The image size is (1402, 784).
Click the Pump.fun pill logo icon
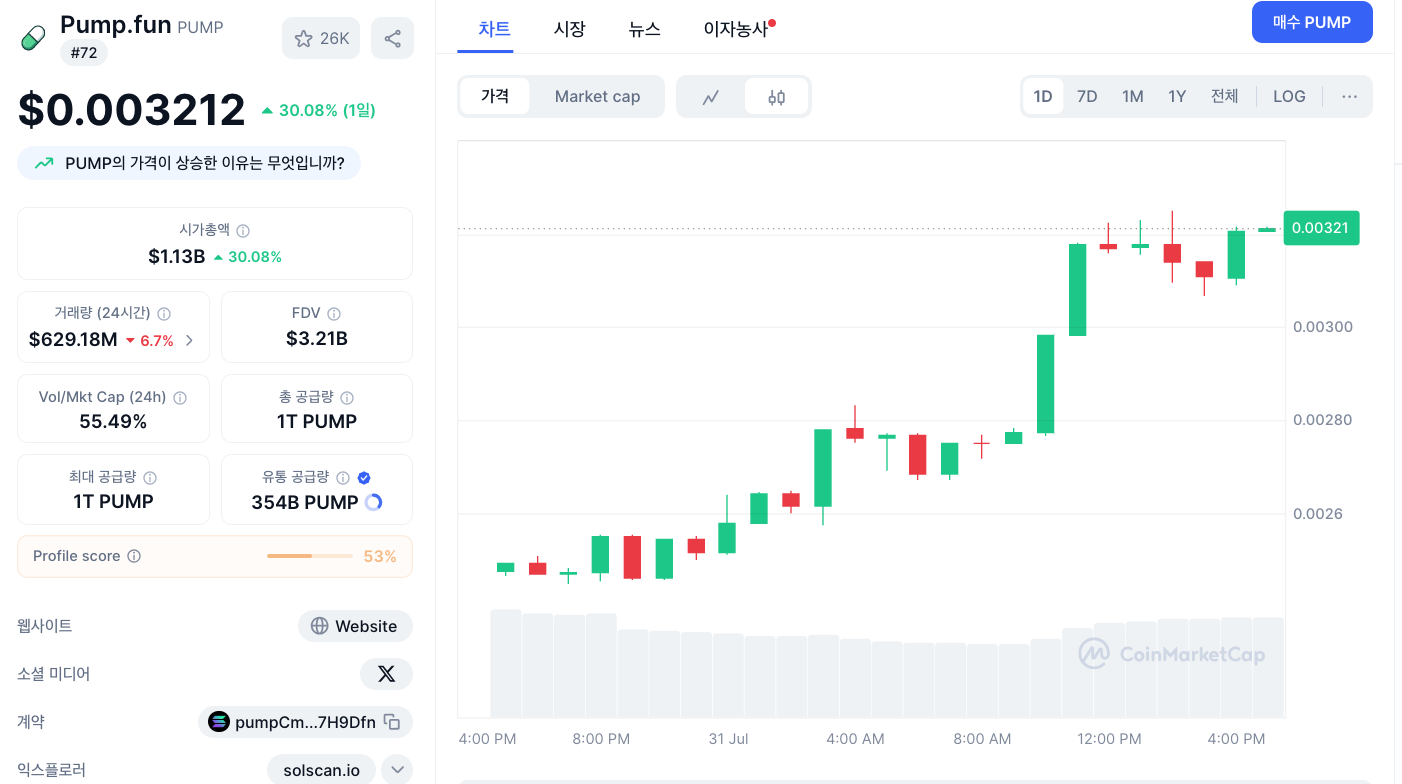(x=34, y=38)
